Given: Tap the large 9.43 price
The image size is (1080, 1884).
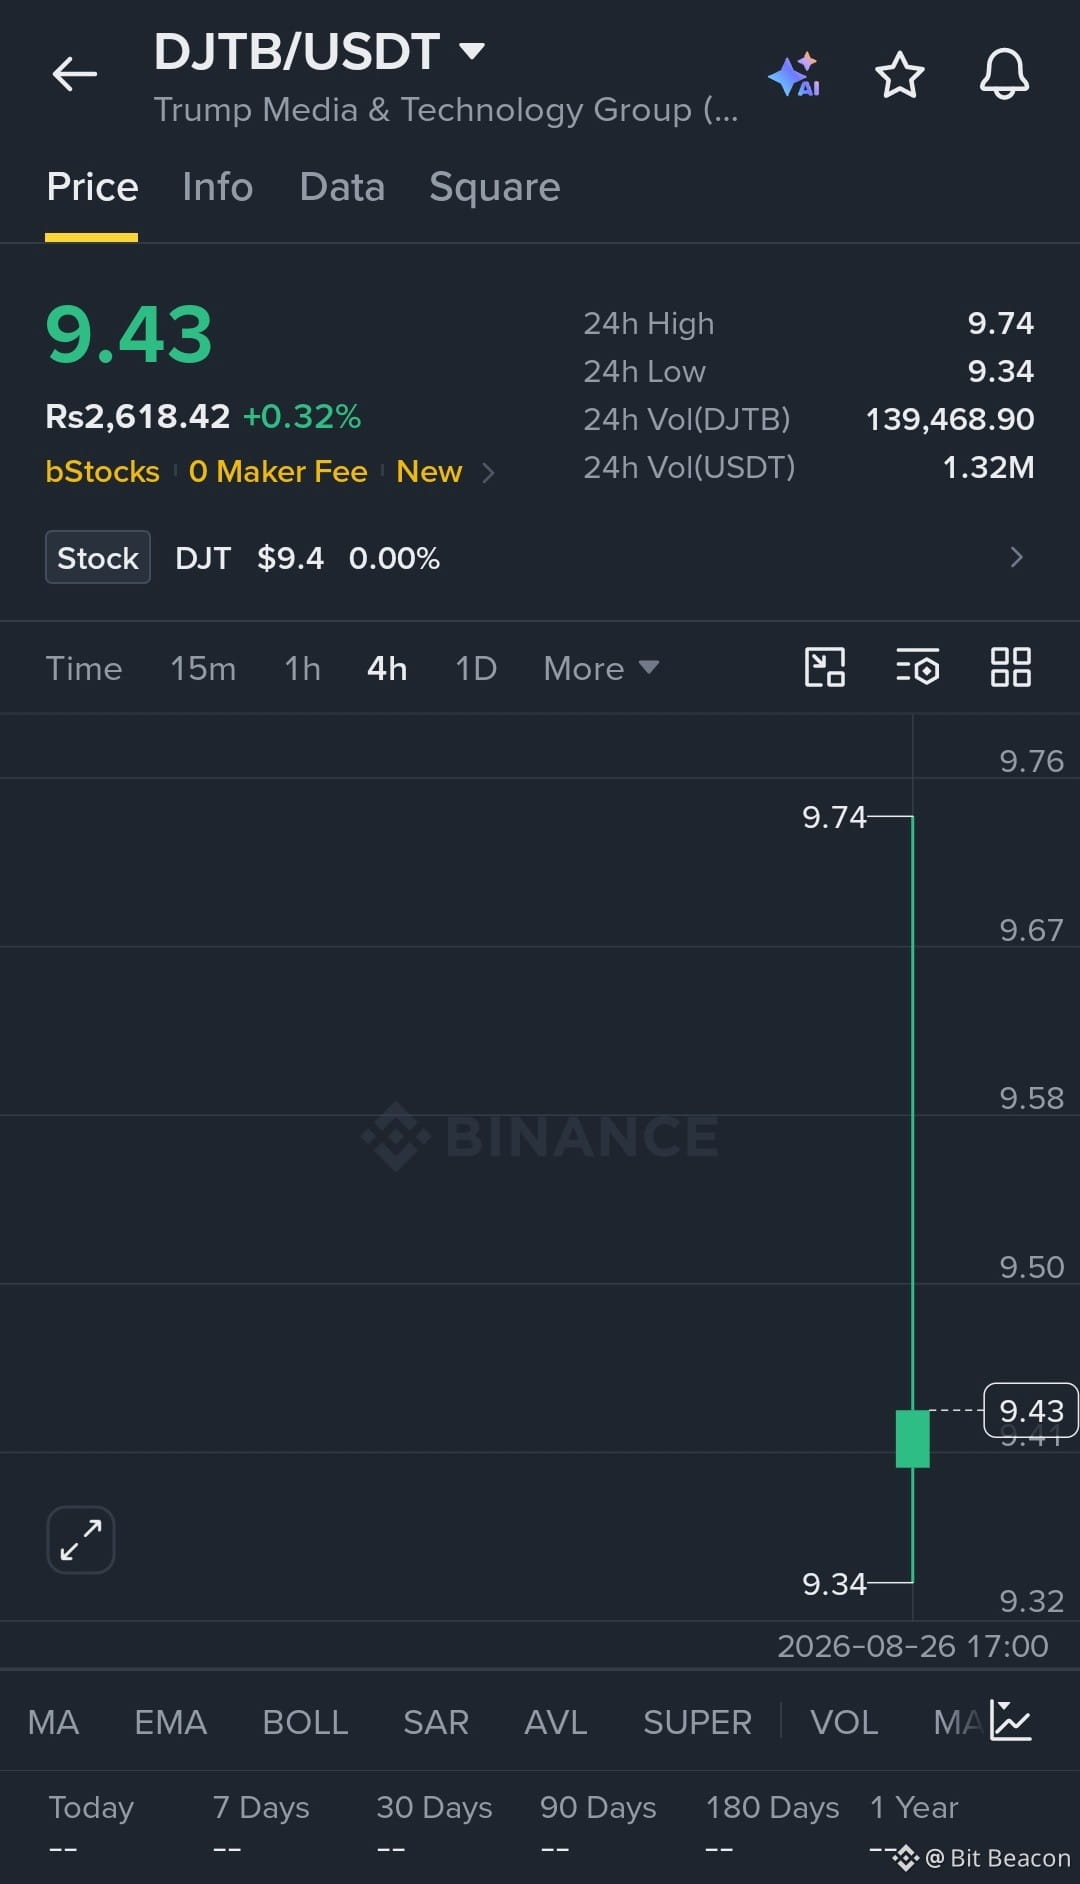Looking at the screenshot, I should (x=129, y=335).
